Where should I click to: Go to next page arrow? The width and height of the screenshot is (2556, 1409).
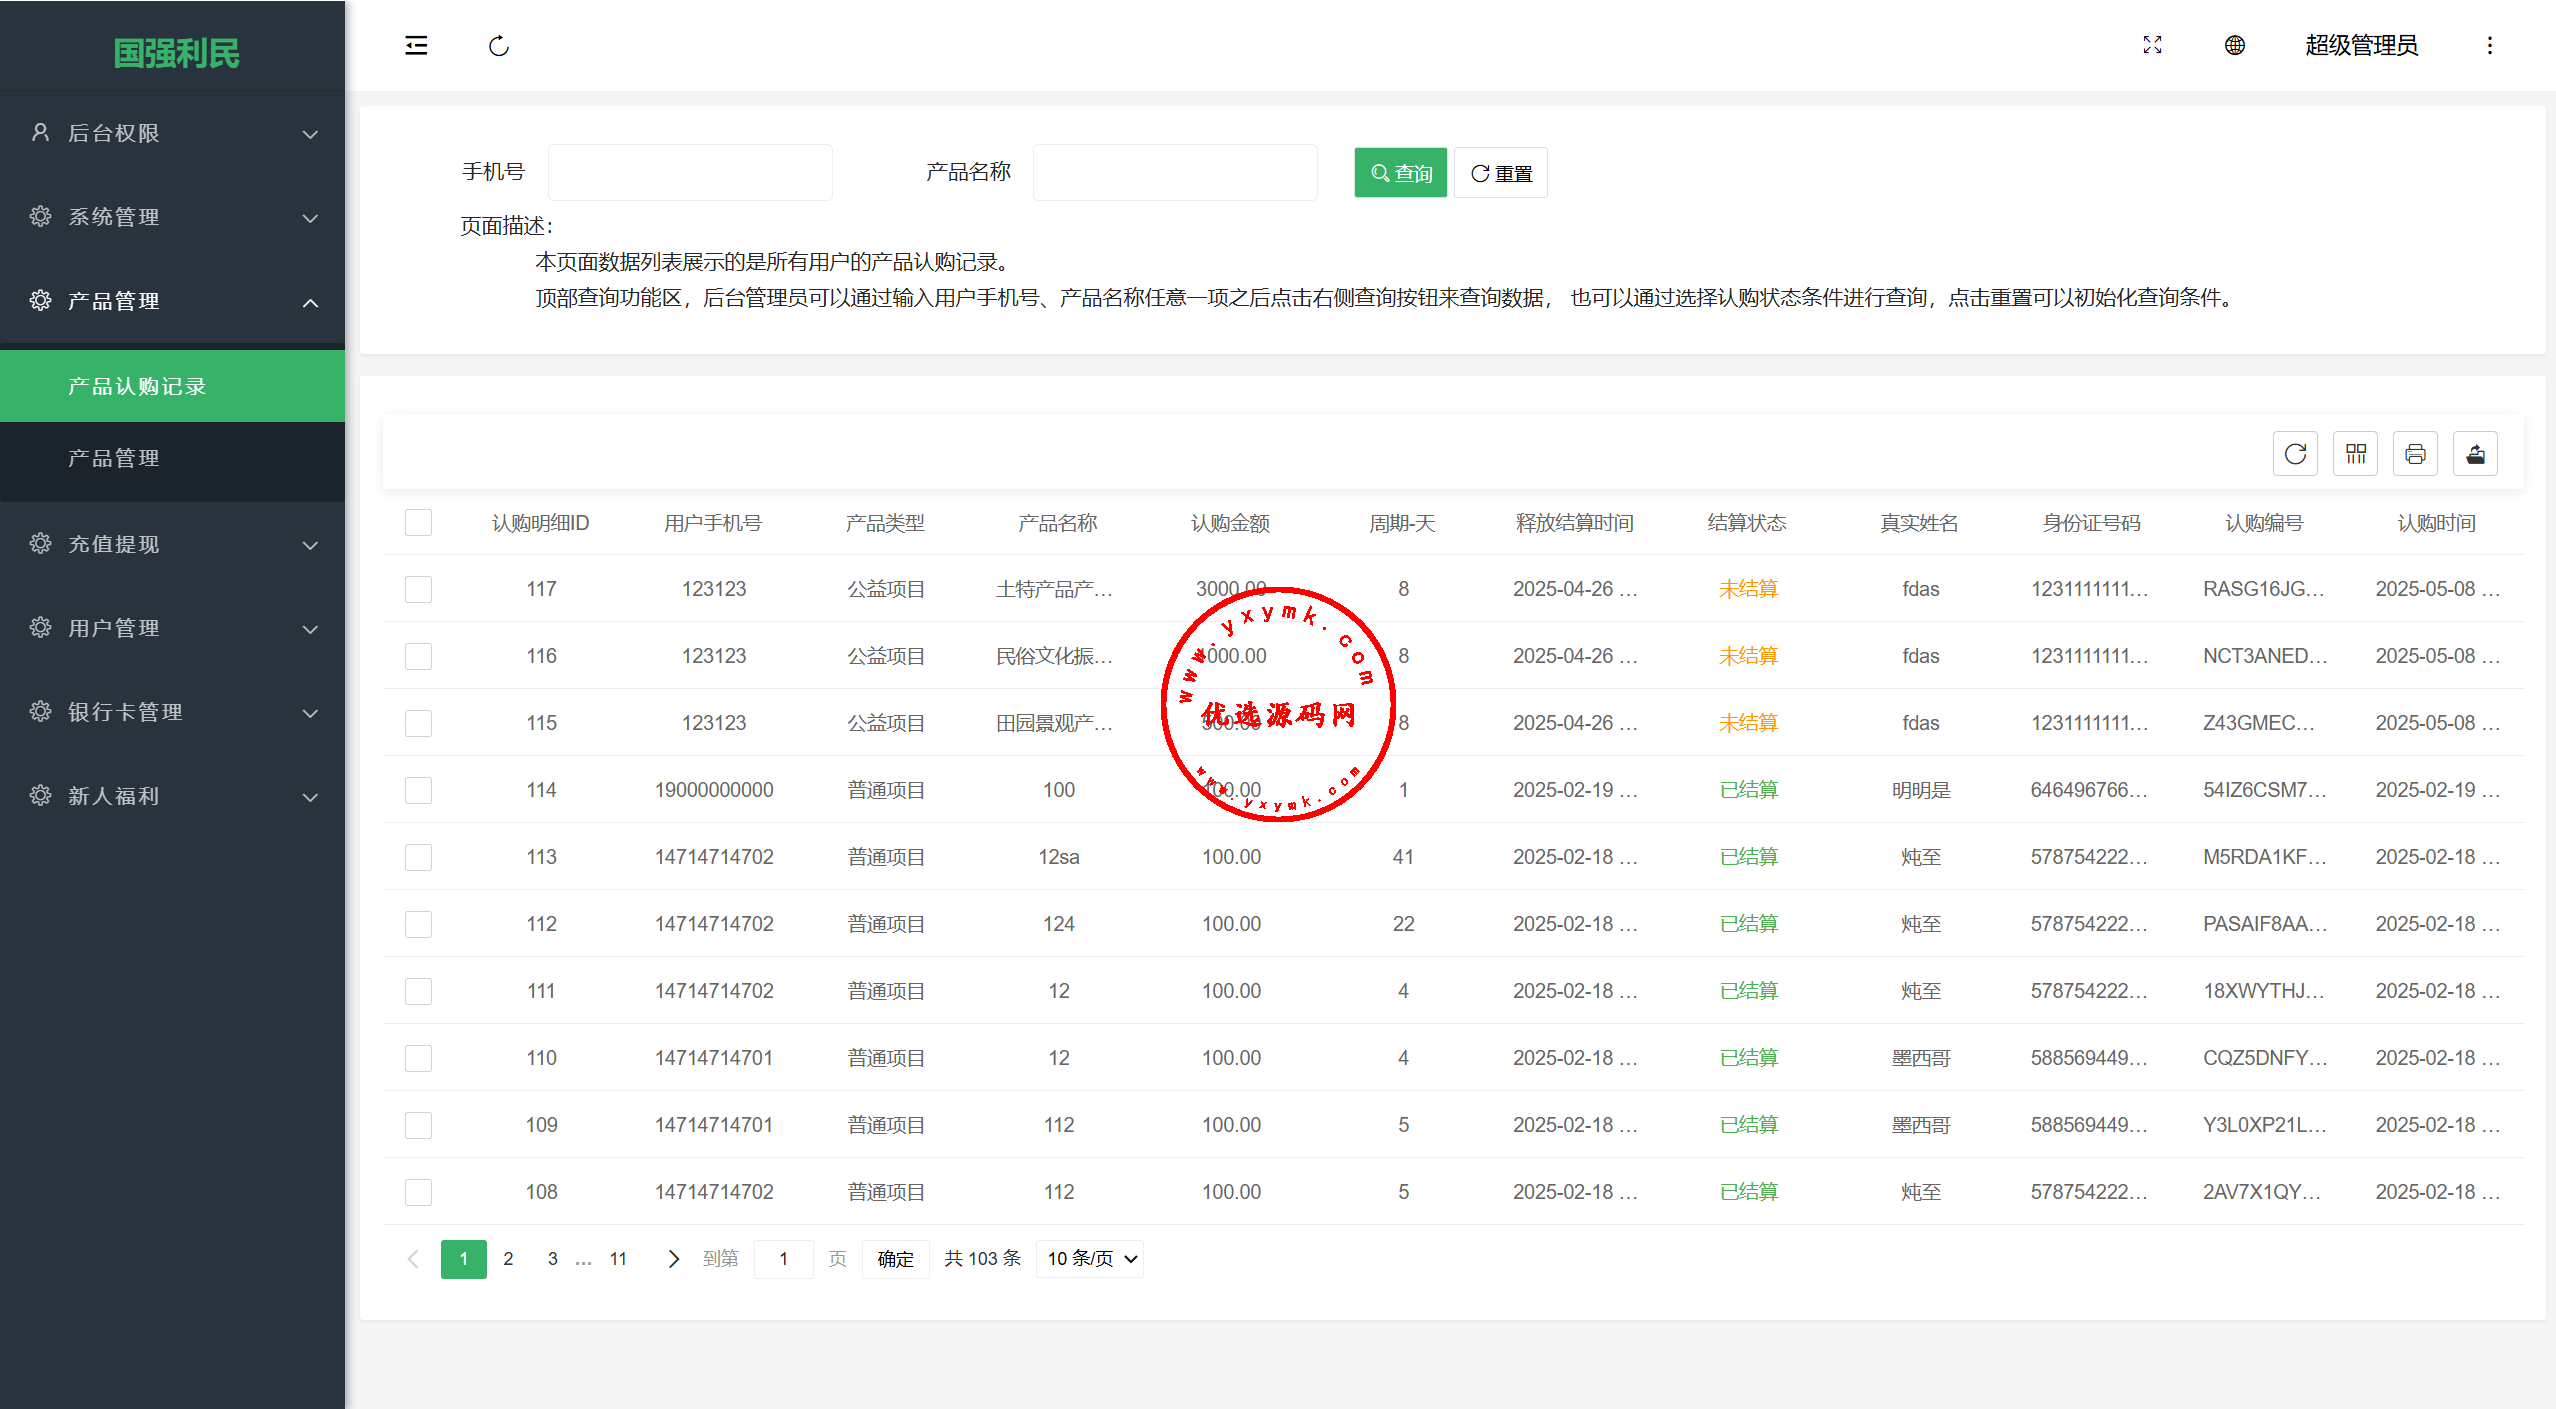tap(673, 1259)
